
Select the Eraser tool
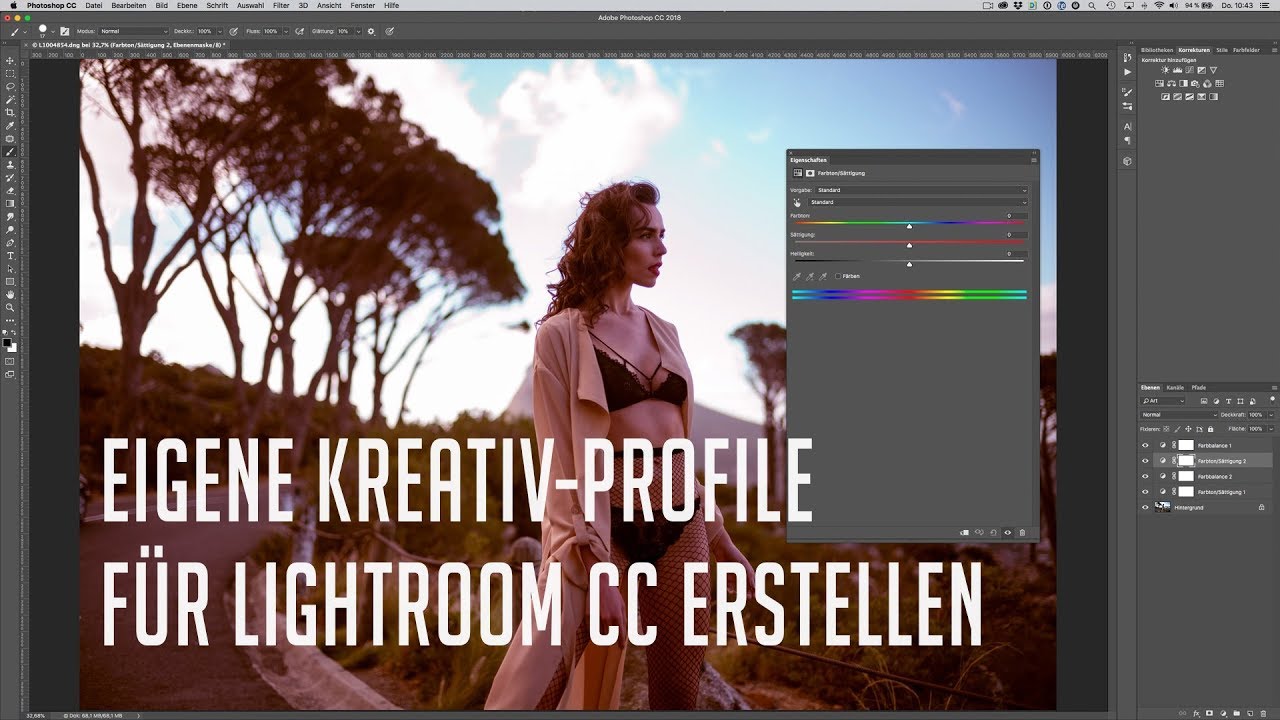click(10, 190)
